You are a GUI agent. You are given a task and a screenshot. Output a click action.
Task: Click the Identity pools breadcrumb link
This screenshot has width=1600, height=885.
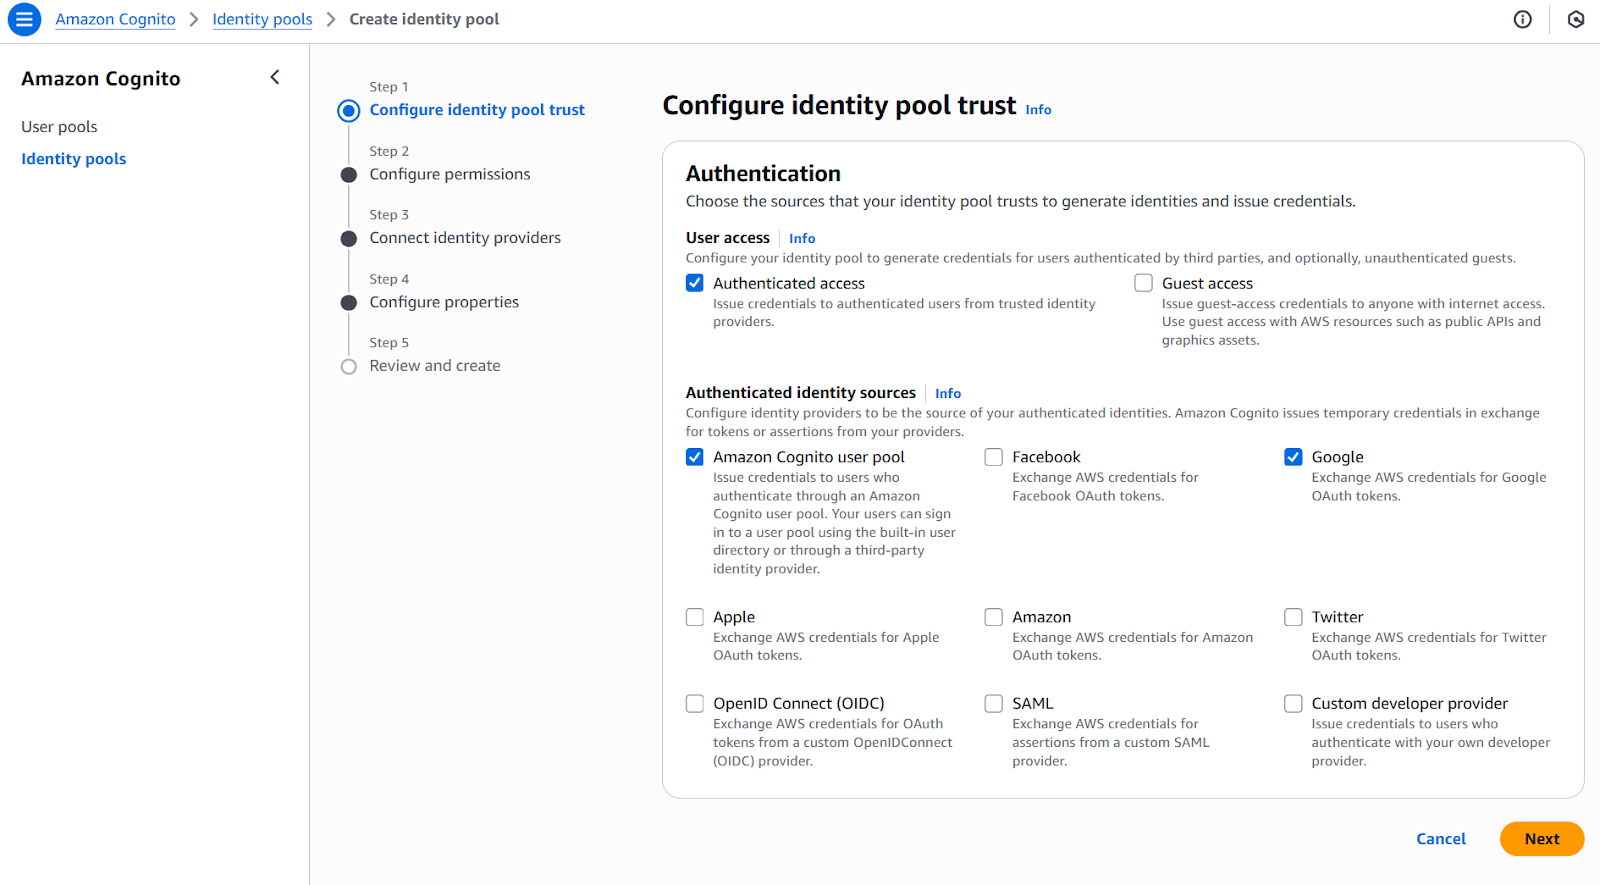262,19
